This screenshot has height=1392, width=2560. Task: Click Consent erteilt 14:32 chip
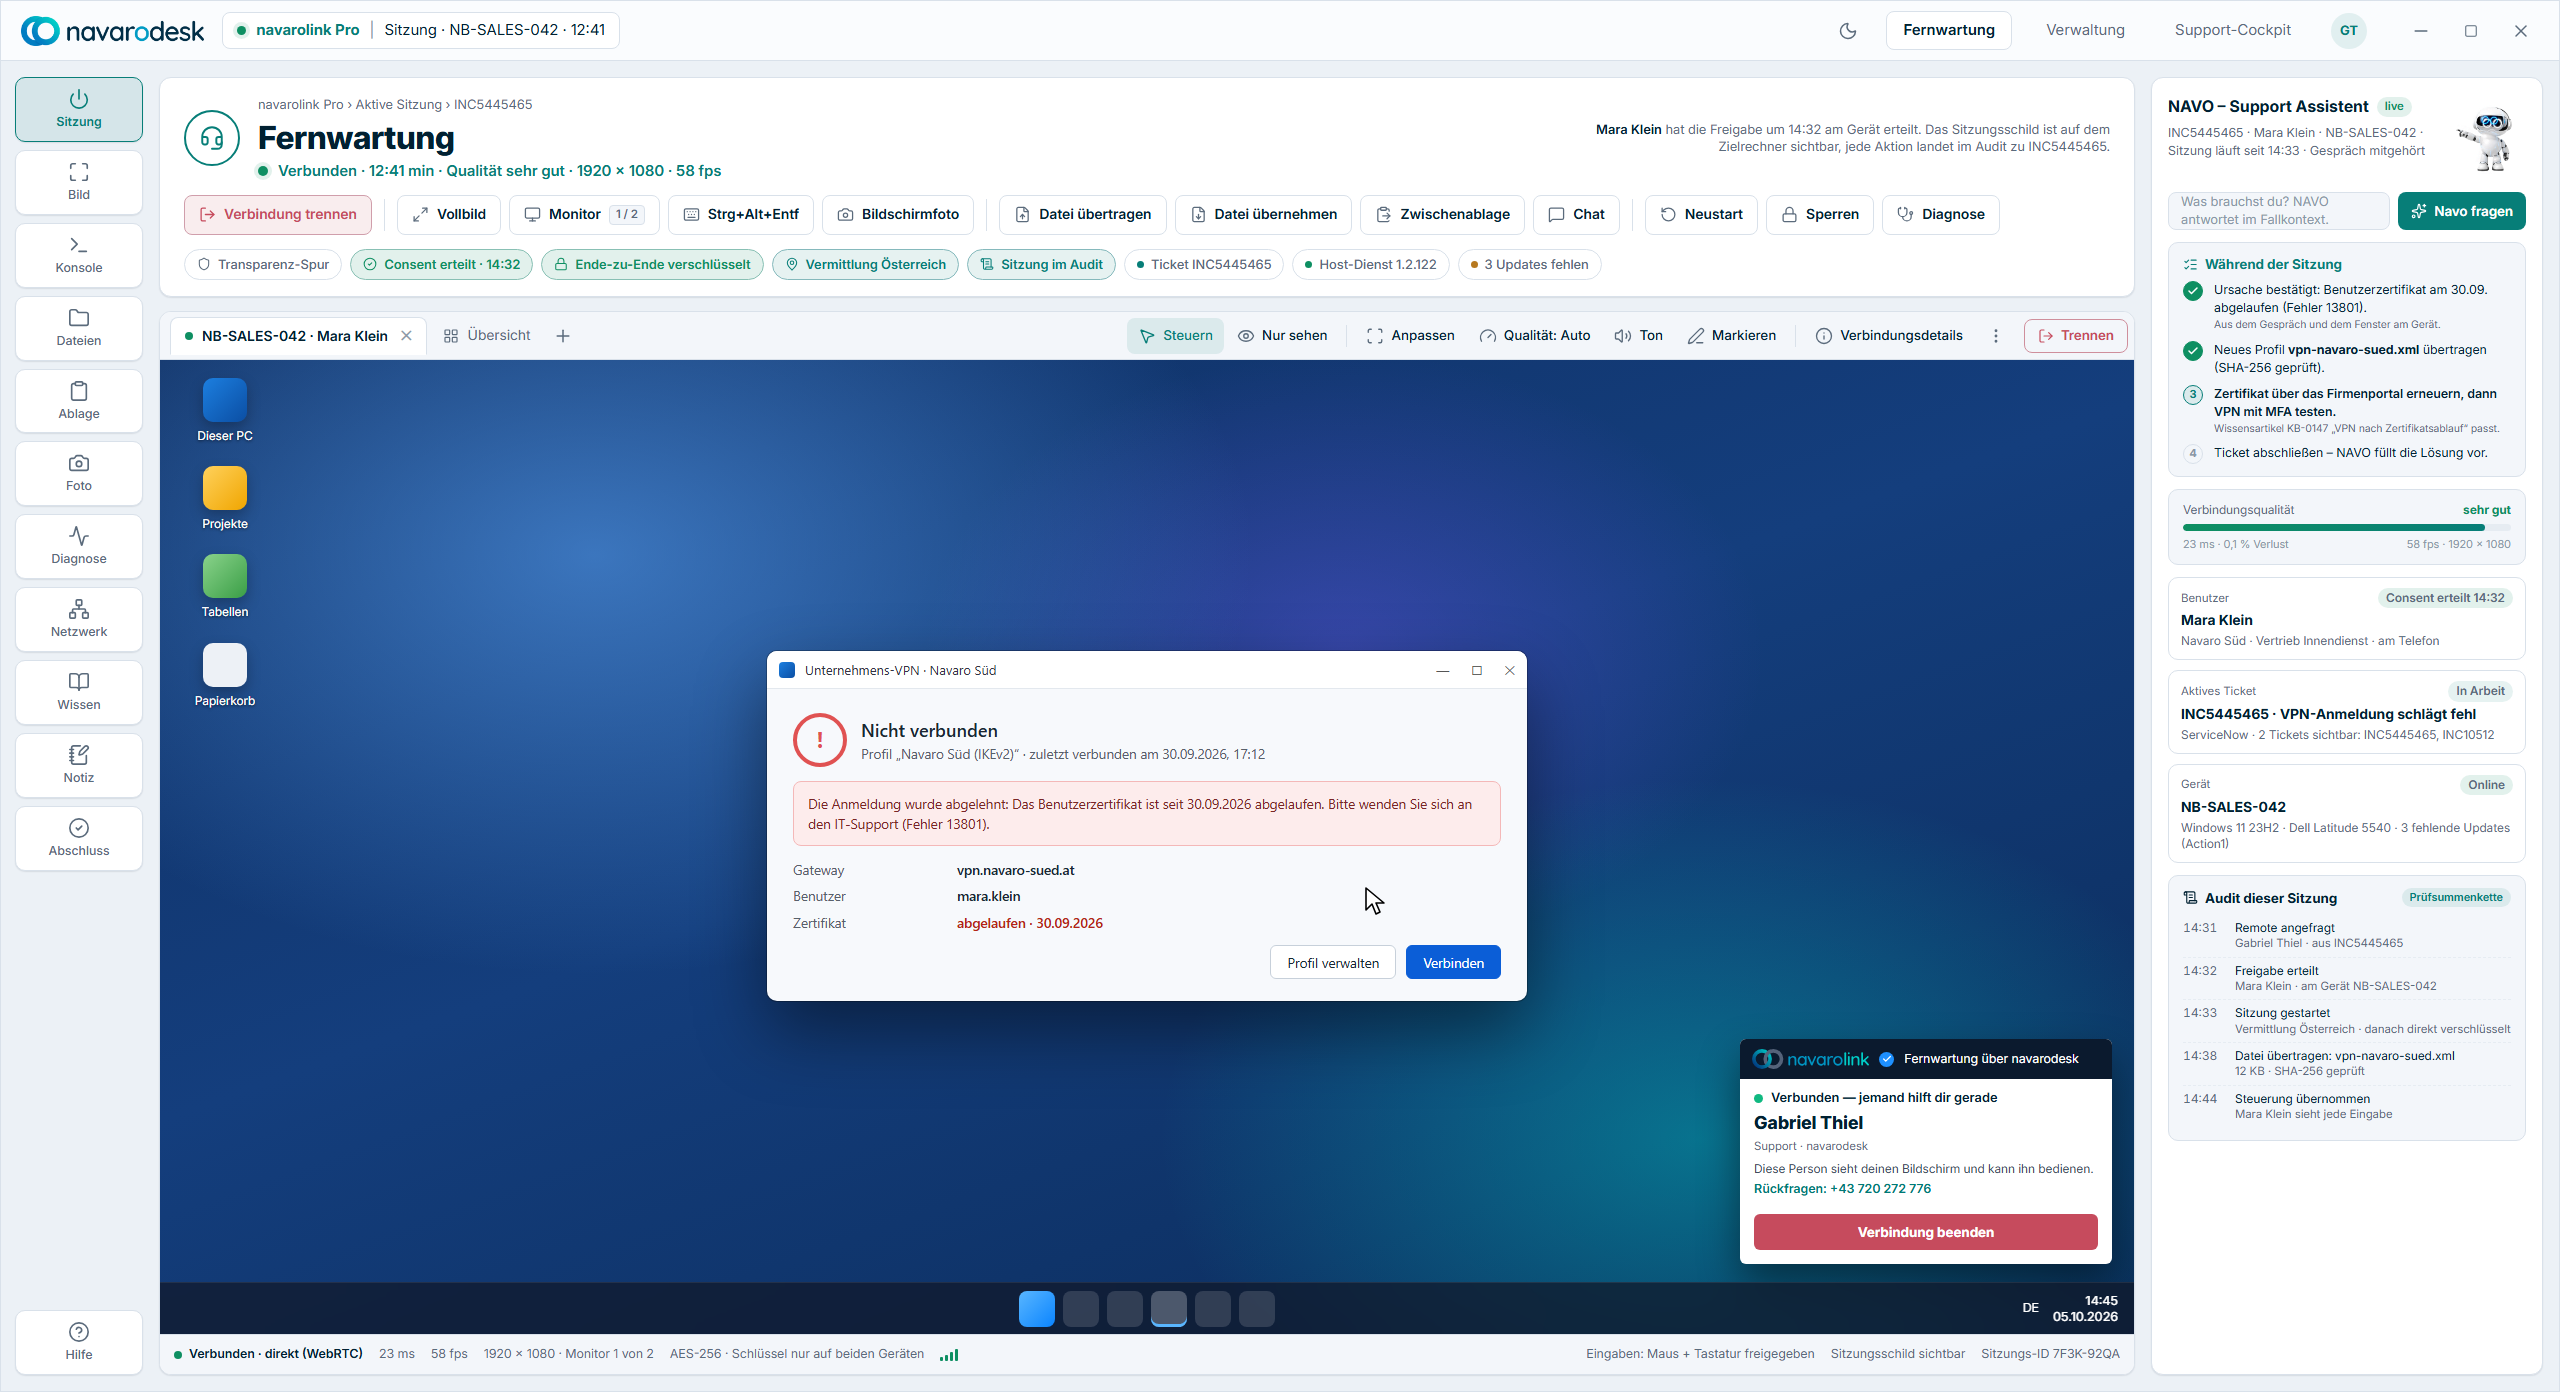click(x=441, y=264)
